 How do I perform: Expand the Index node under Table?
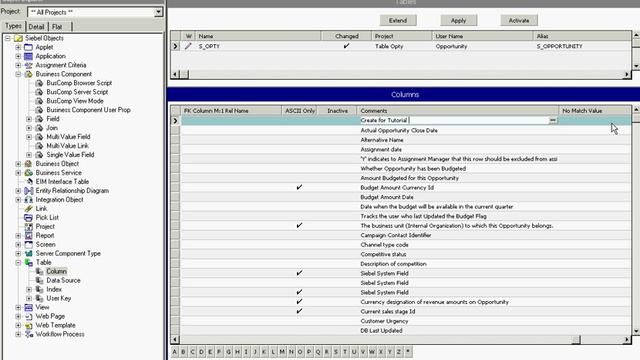tap(29, 289)
